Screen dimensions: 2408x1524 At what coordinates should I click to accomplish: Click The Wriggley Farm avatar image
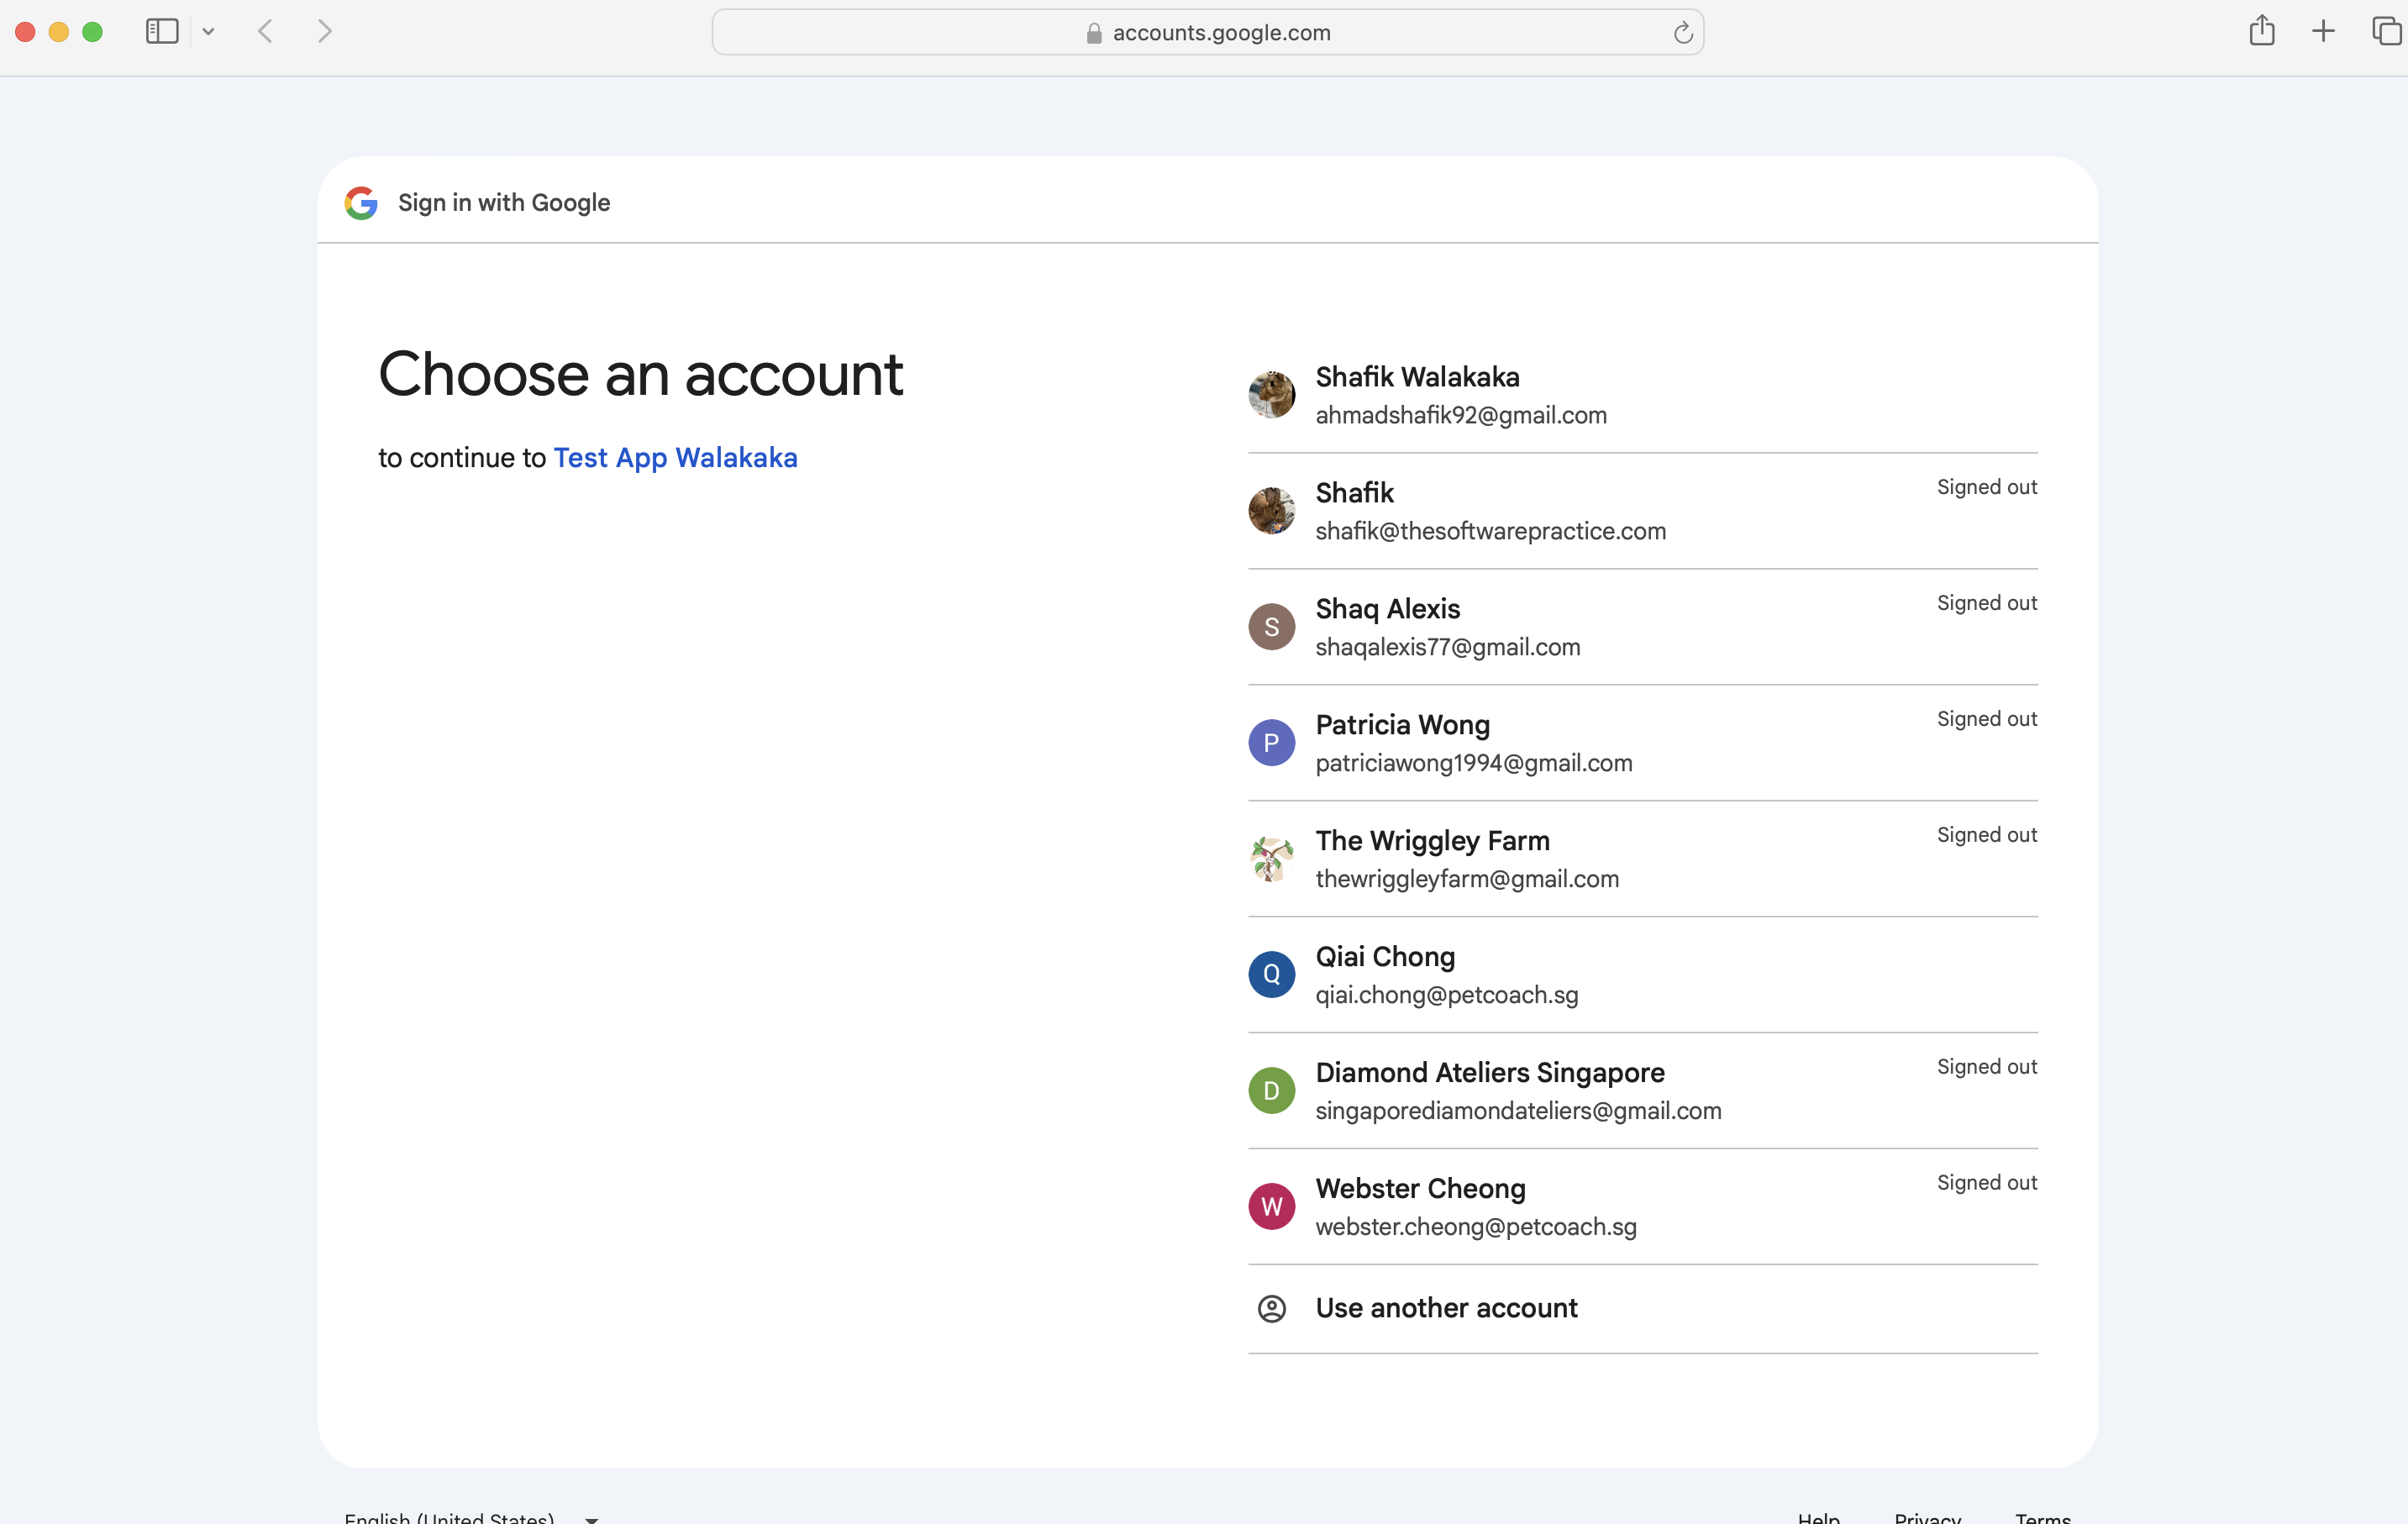1271,859
